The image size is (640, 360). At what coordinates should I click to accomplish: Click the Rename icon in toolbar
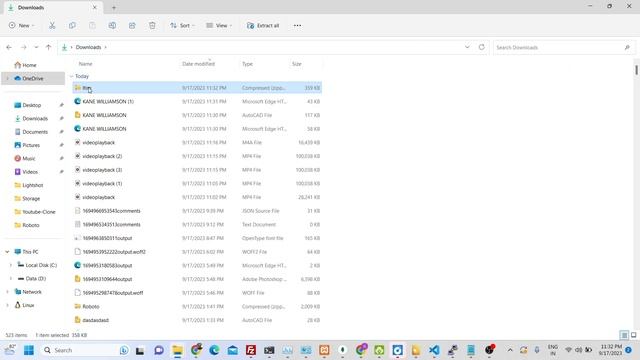112,25
